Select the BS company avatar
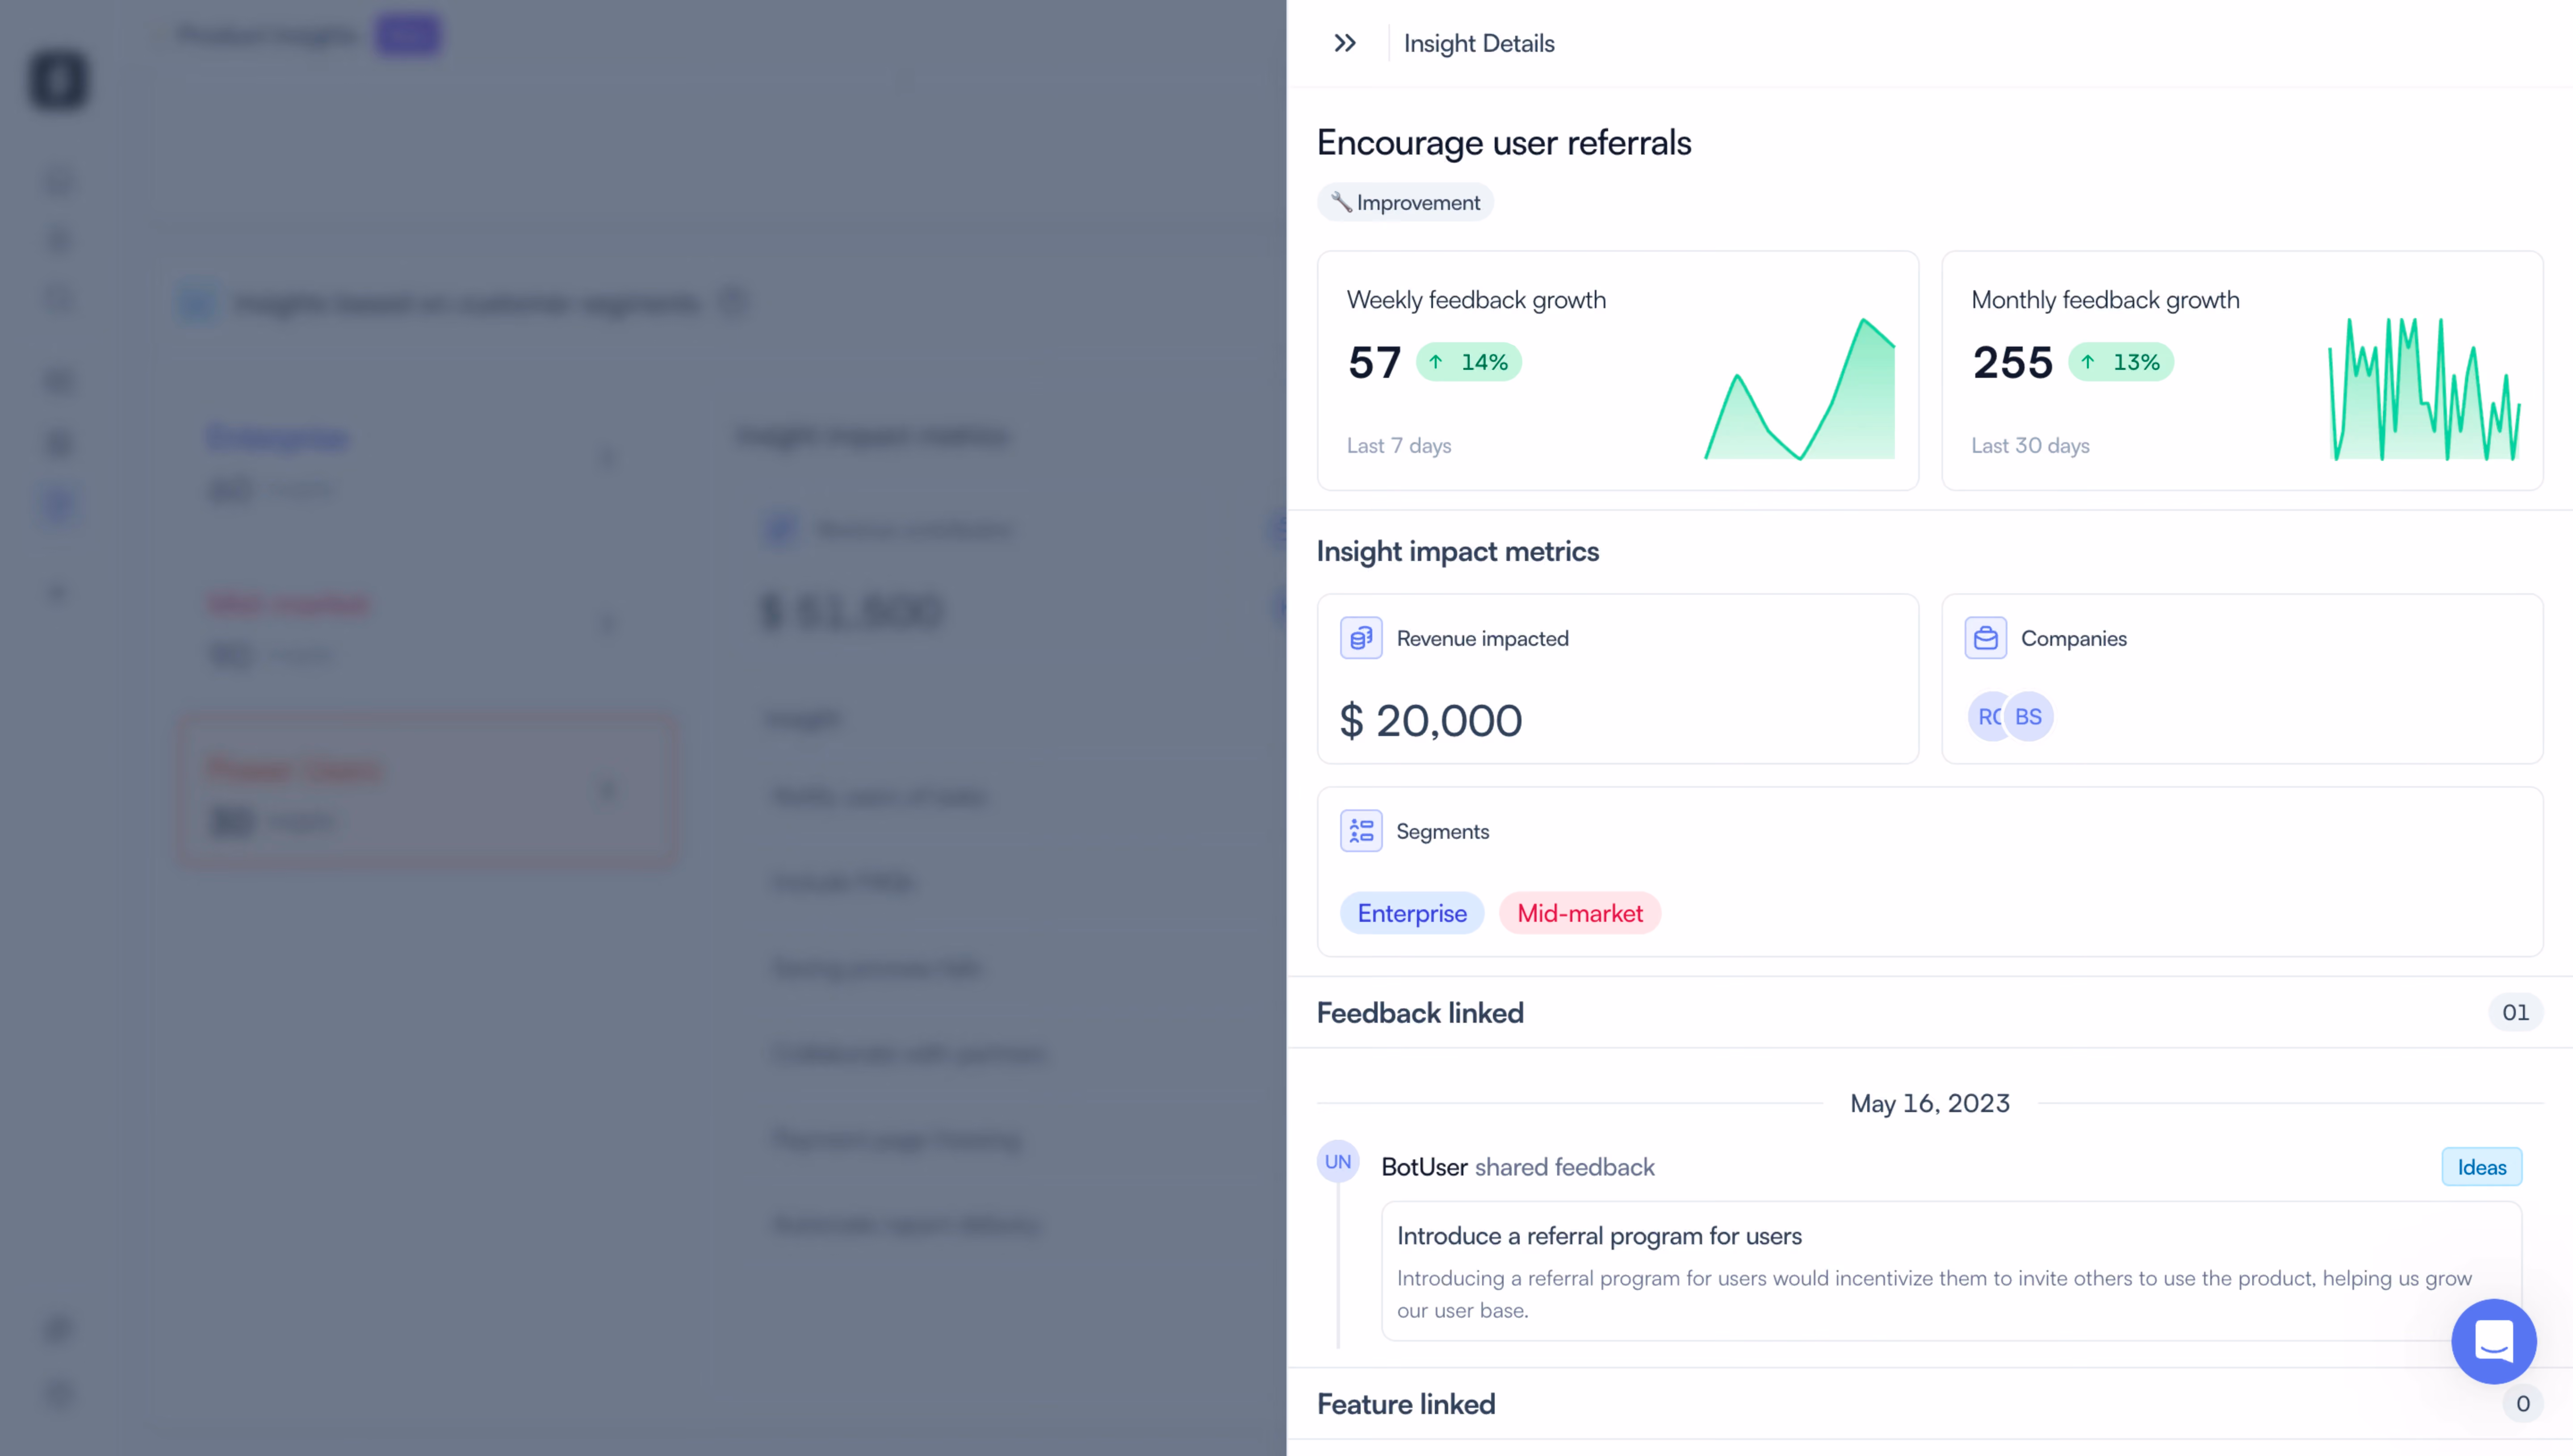This screenshot has width=2573, height=1456. (x=2029, y=717)
